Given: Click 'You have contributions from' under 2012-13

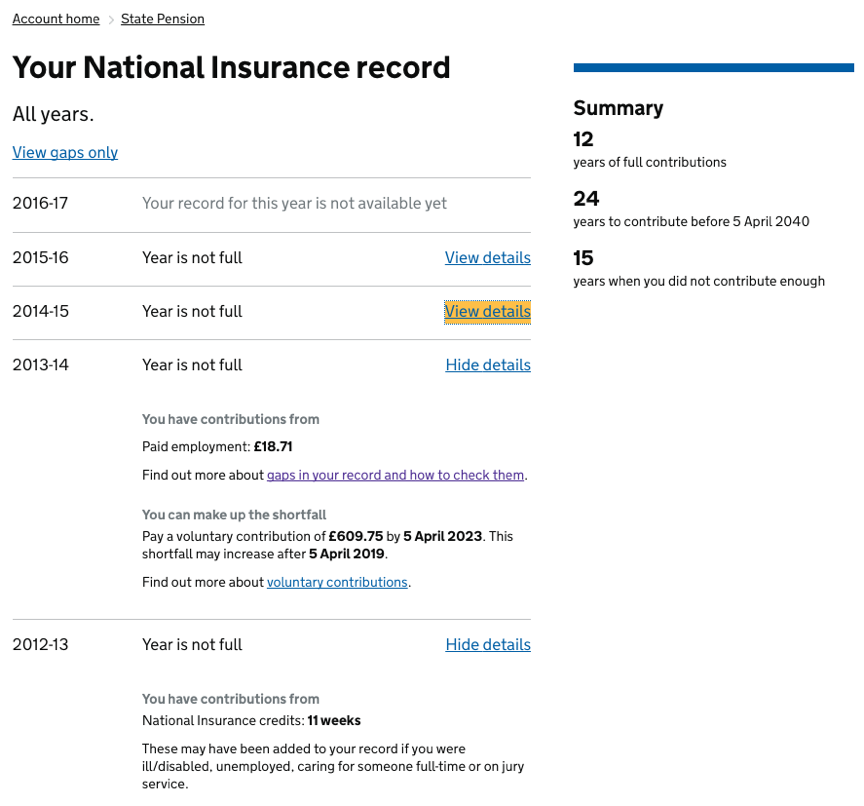Looking at the screenshot, I should click(230, 700).
